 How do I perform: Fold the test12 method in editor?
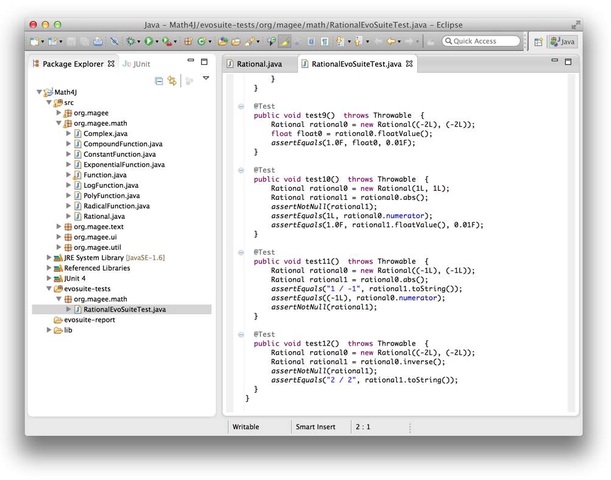[241, 334]
